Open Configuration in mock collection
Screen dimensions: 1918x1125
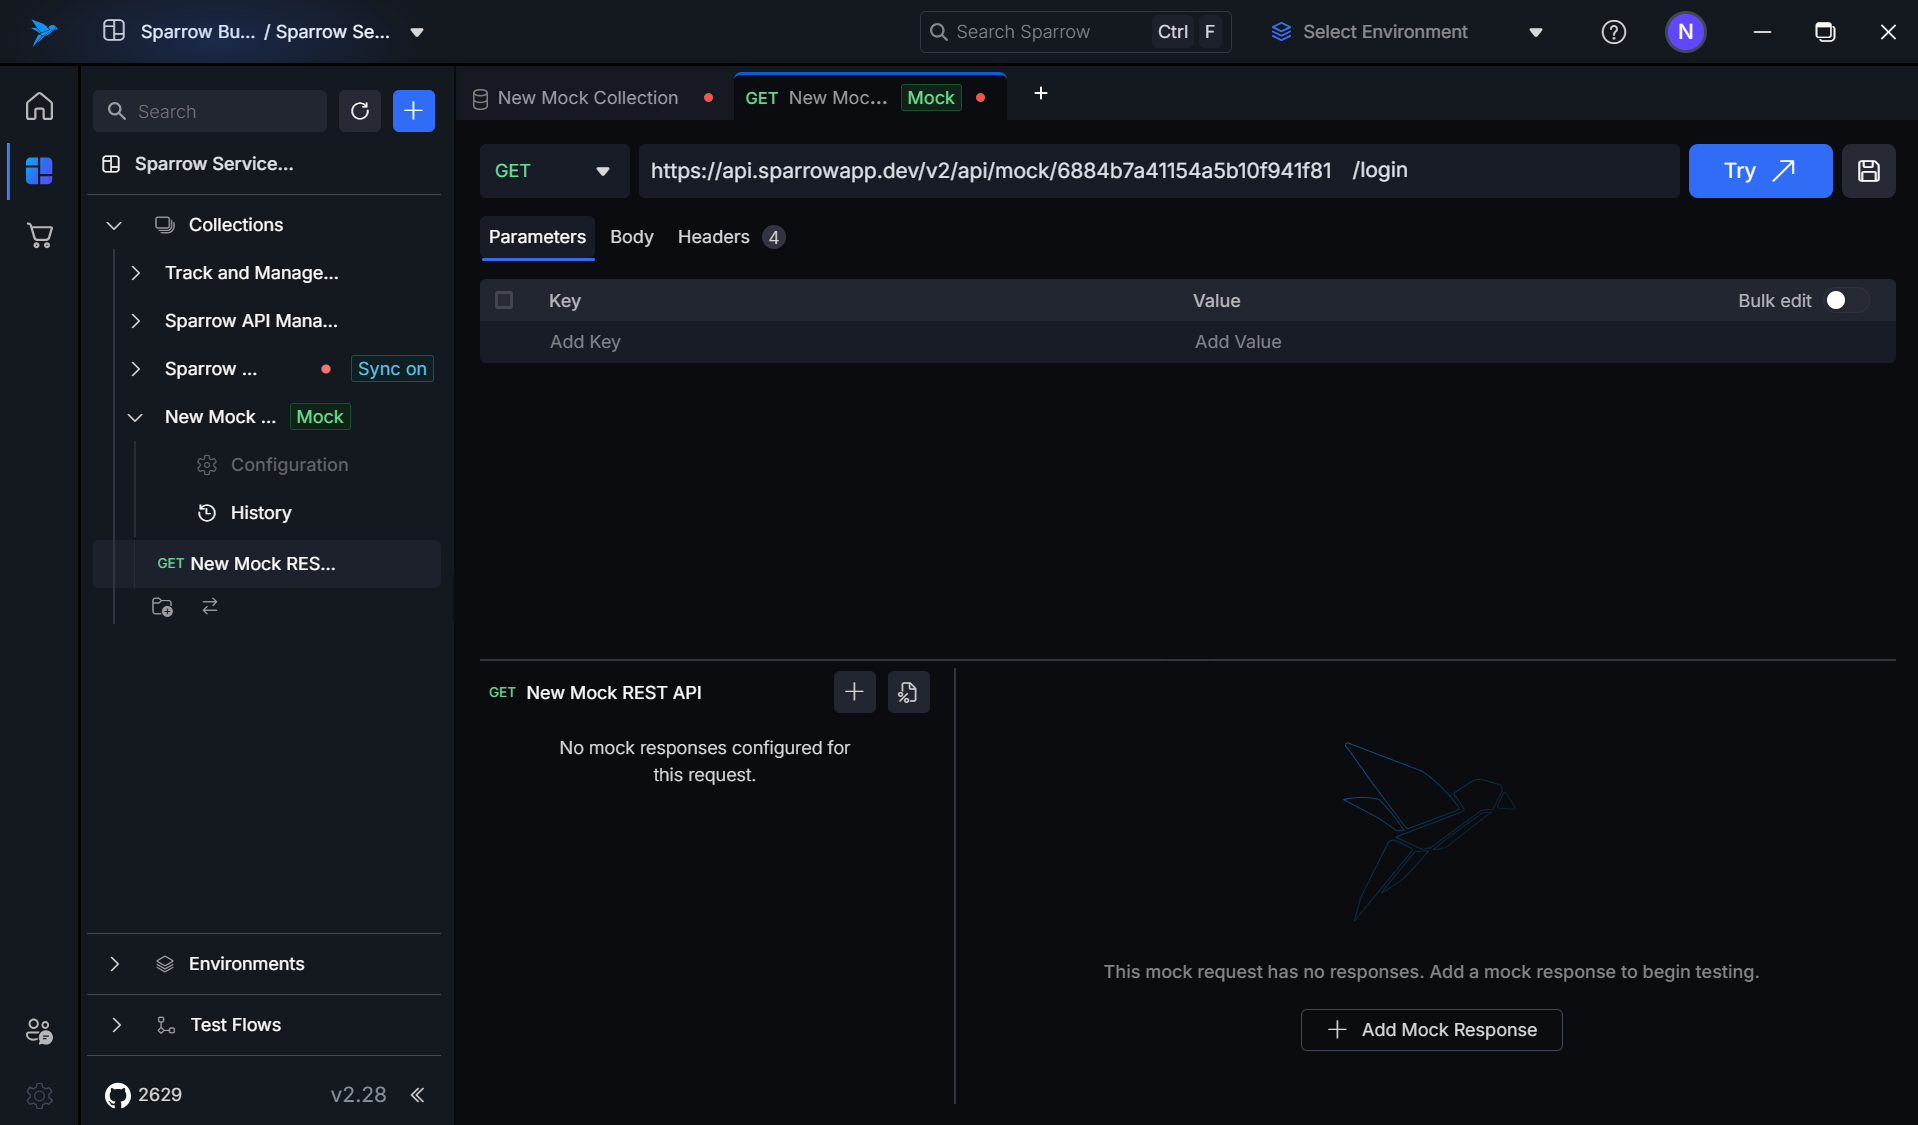pos(289,465)
